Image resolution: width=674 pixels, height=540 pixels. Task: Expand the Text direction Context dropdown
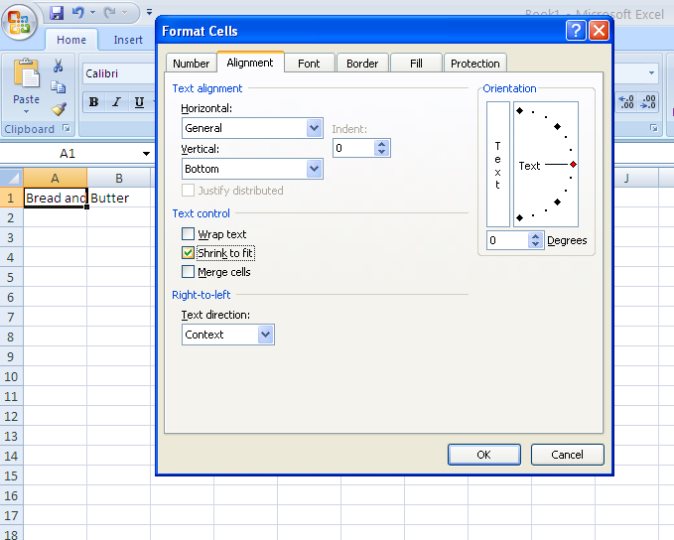[266, 334]
